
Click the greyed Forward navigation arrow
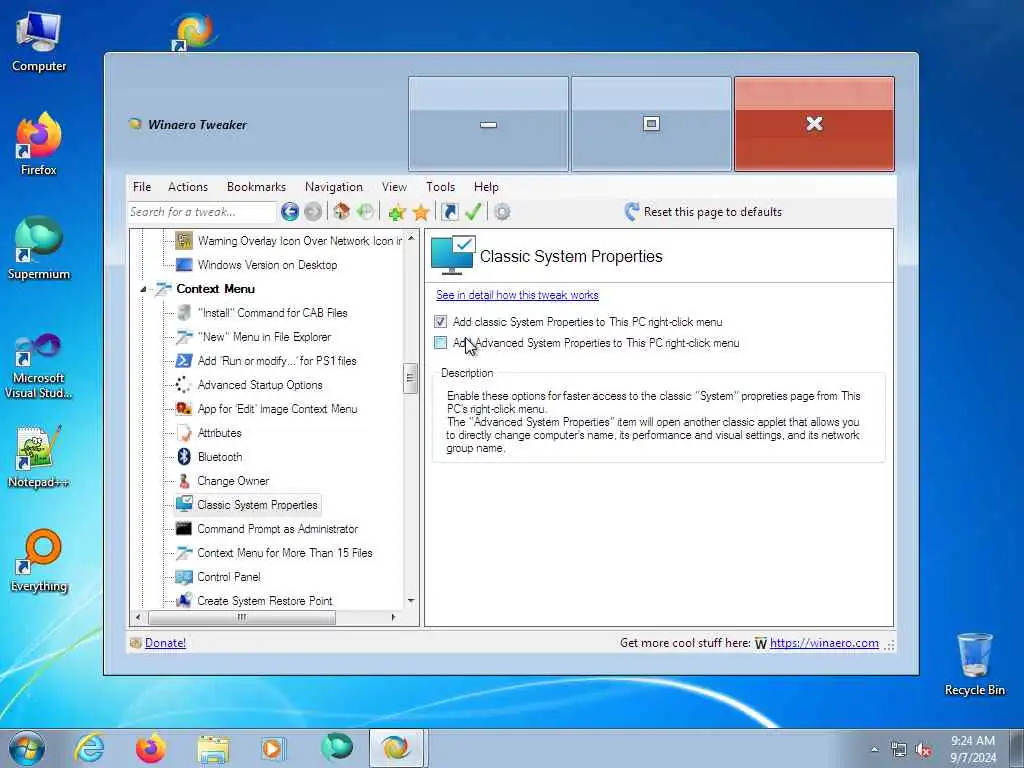point(313,212)
